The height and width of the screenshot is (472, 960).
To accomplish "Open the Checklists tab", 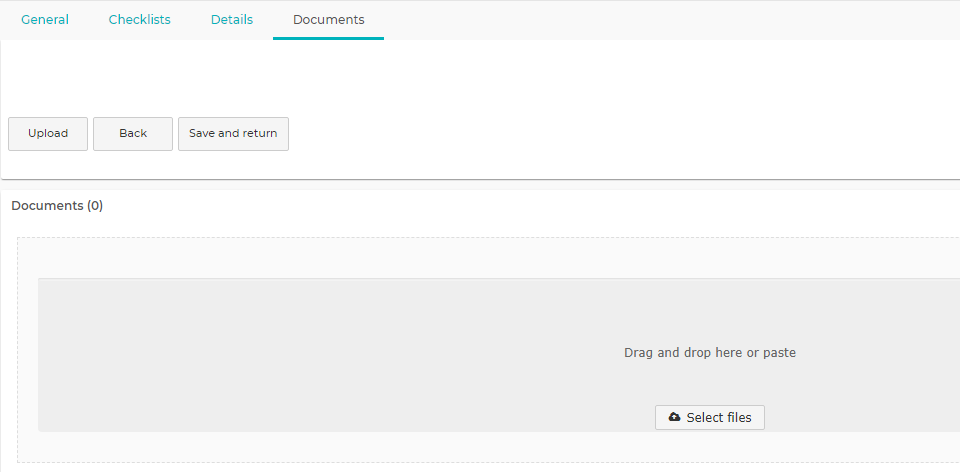I will [x=140, y=20].
